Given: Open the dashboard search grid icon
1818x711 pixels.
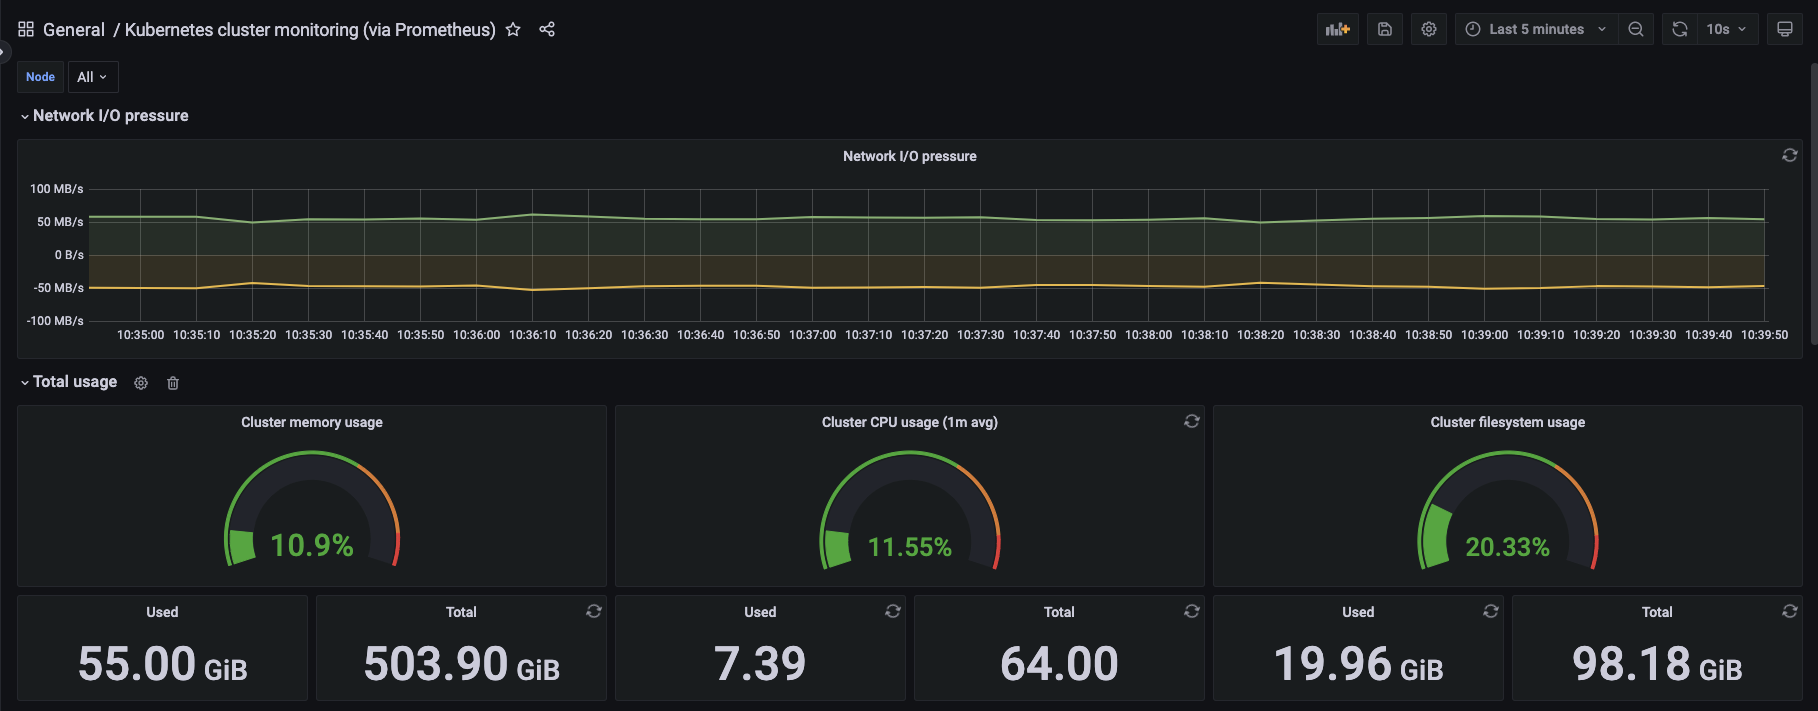Looking at the screenshot, I should (26, 29).
